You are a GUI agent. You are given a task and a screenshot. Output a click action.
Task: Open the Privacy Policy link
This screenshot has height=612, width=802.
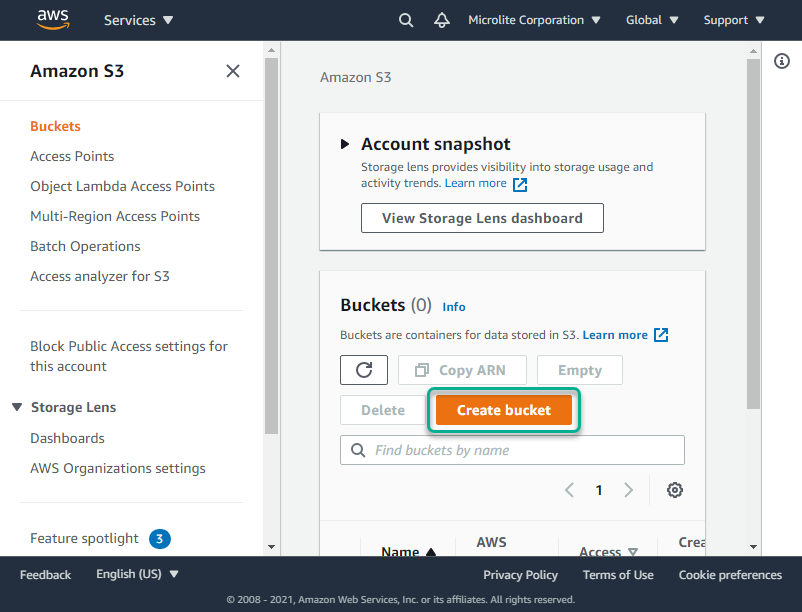click(520, 575)
